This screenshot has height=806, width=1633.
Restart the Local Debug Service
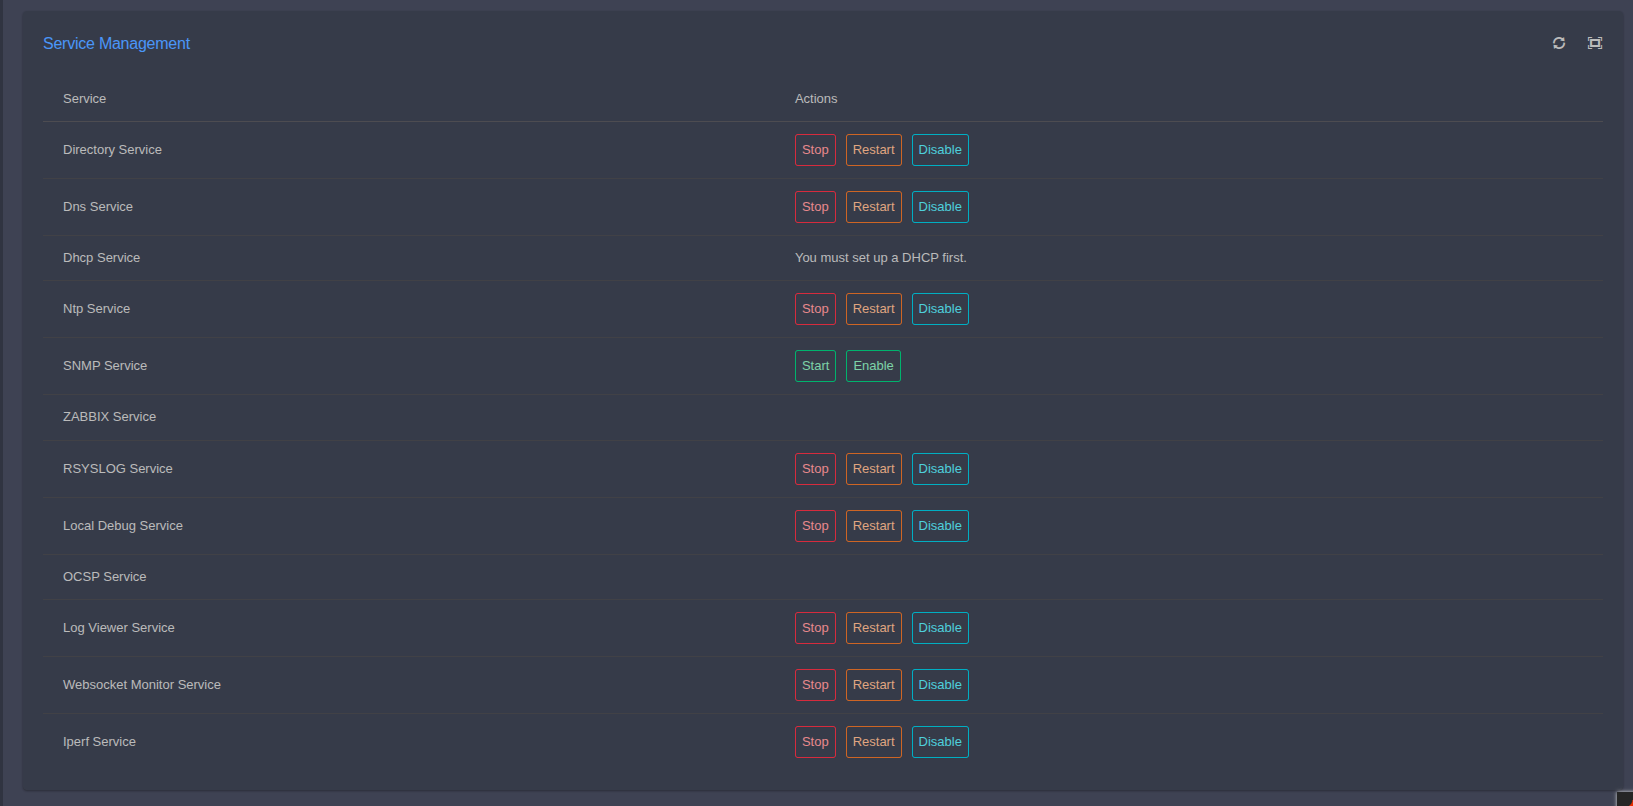tap(873, 526)
